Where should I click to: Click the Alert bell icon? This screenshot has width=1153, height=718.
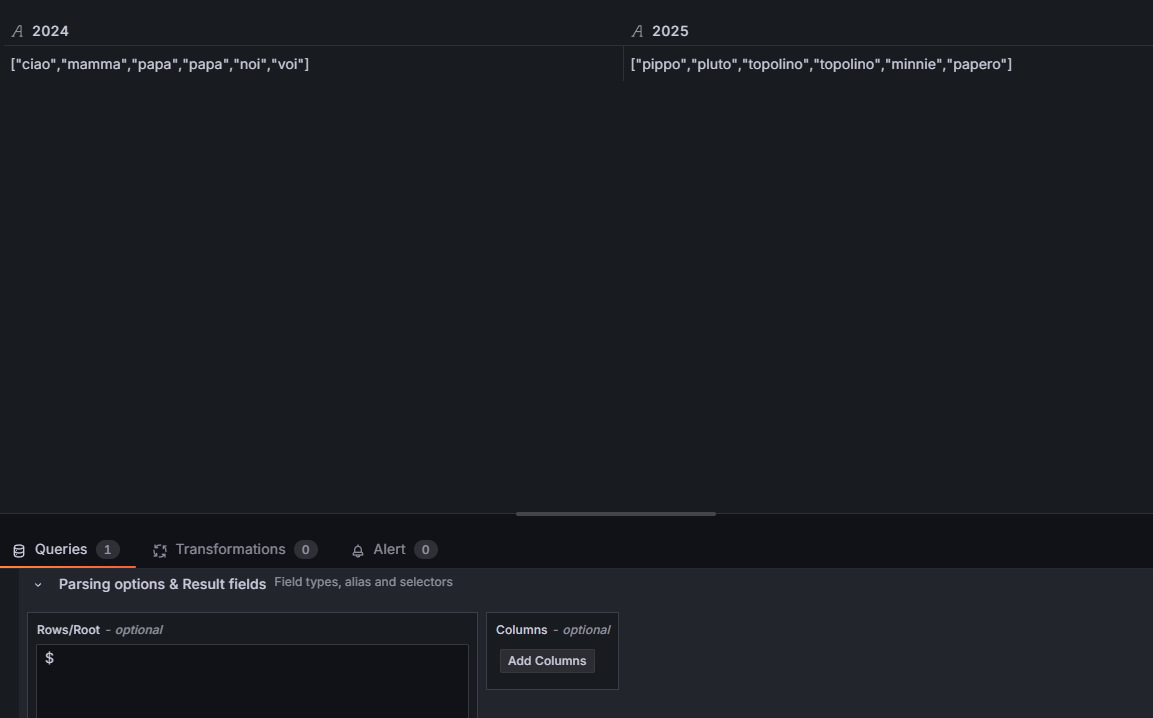358,550
